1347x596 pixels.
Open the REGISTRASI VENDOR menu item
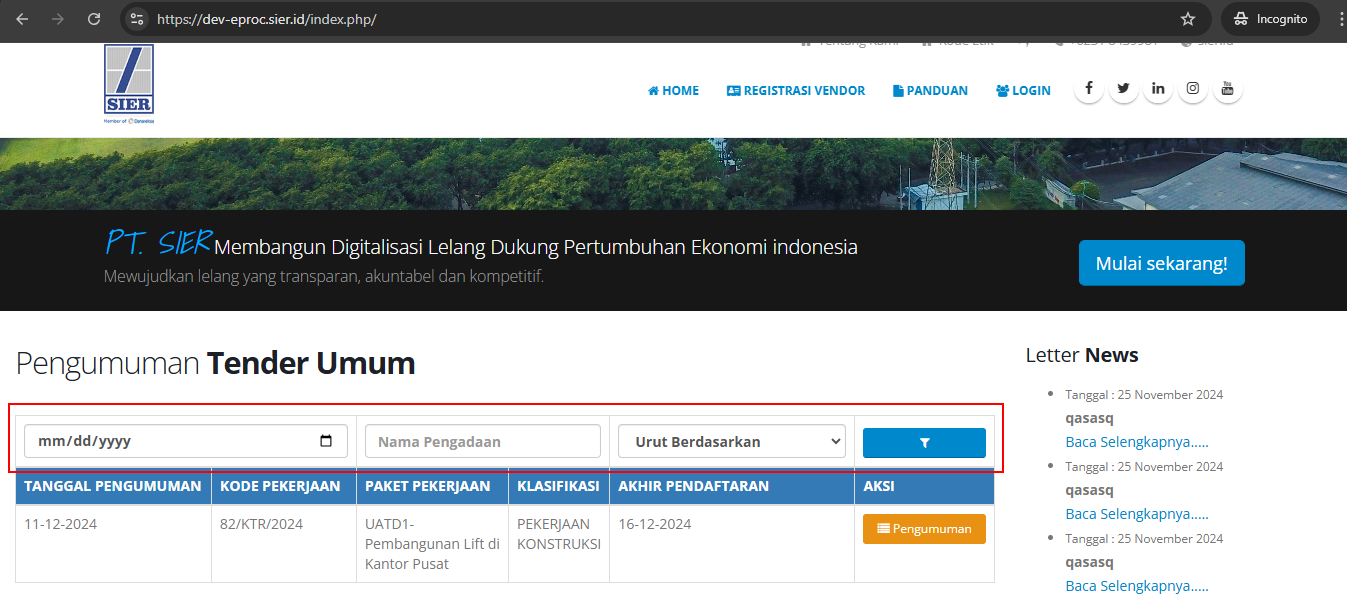click(x=796, y=91)
